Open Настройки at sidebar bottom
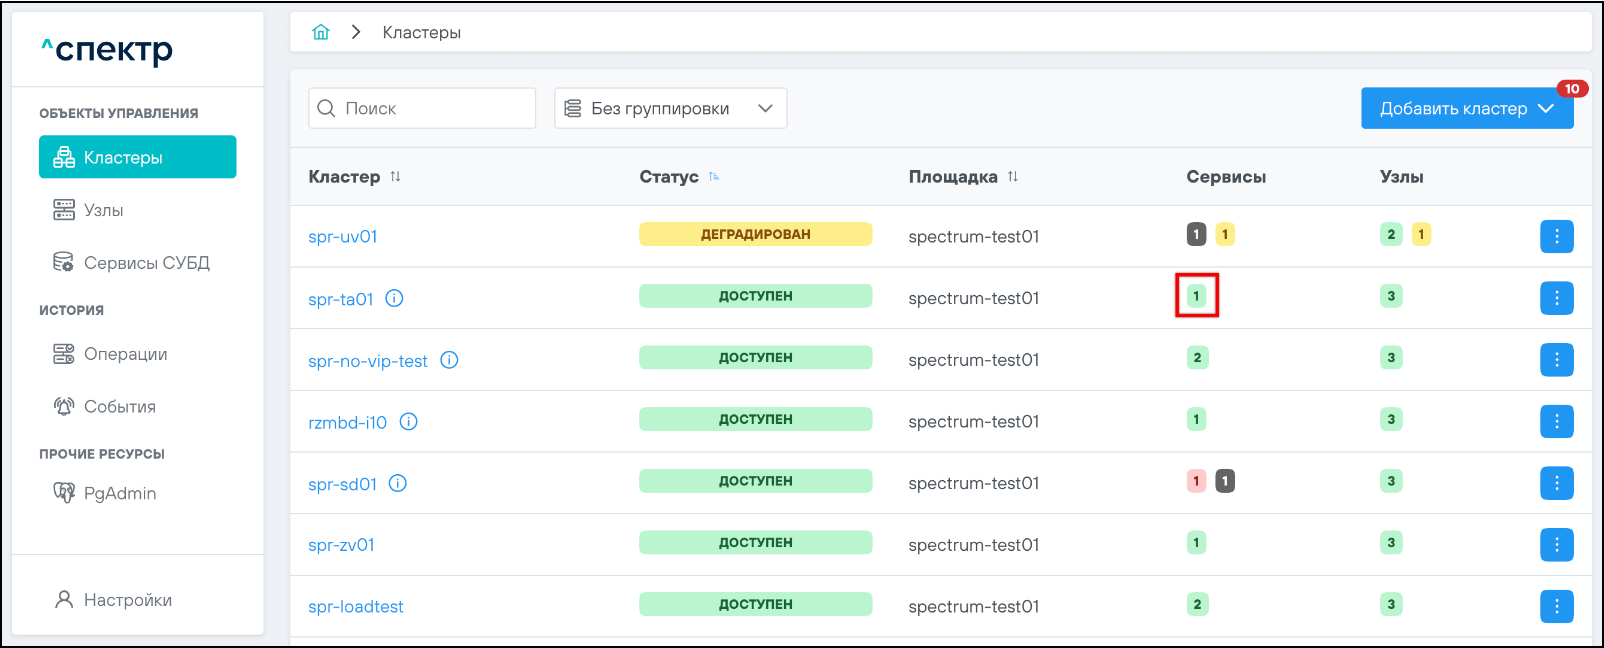 pyautogui.click(x=127, y=600)
